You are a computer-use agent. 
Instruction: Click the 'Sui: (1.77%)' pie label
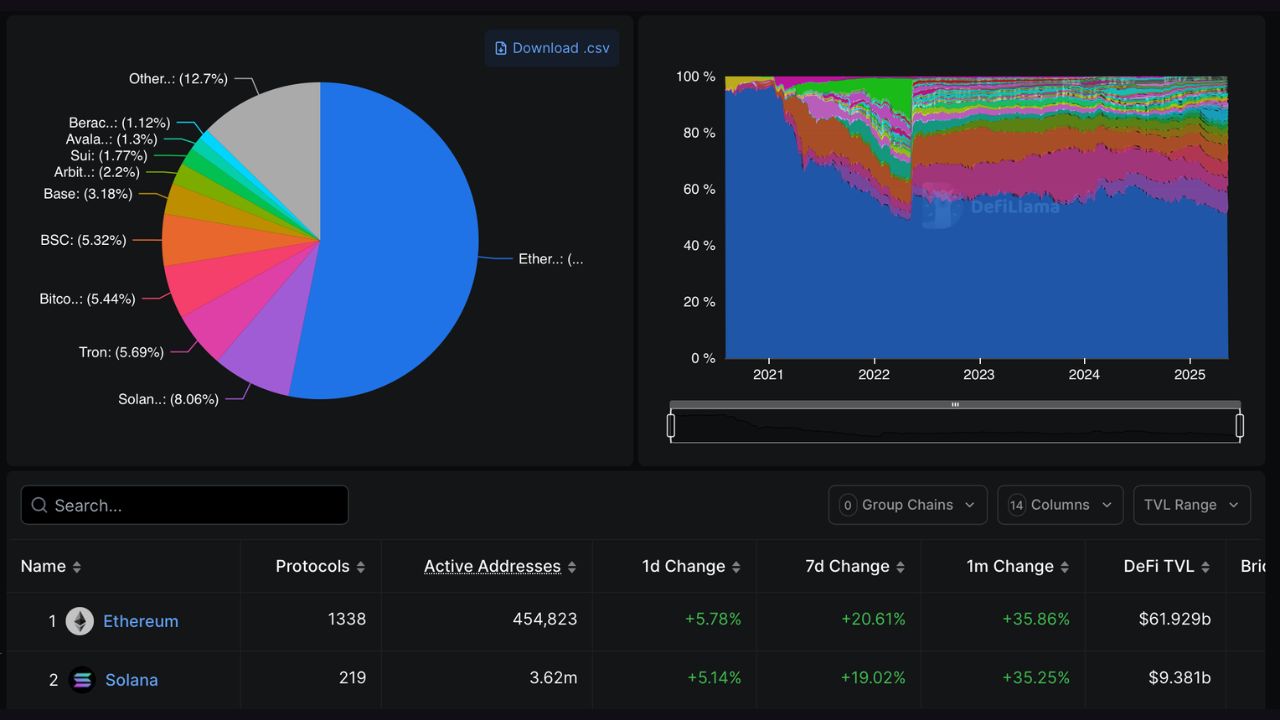pyautogui.click(x=109, y=156)
